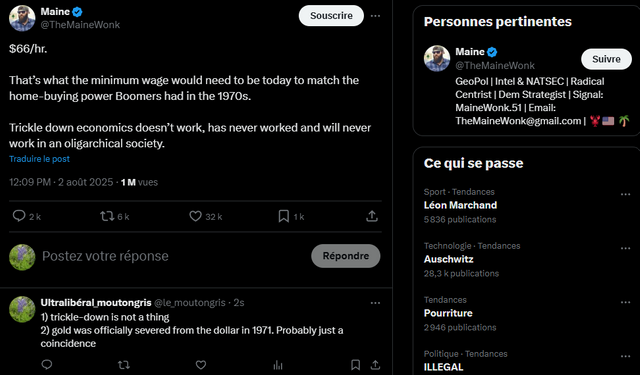Open three-dot menu next to Souscrire button
Viewport: 640px width, 375px height.
pyautogui.click(x=376, y=16)
